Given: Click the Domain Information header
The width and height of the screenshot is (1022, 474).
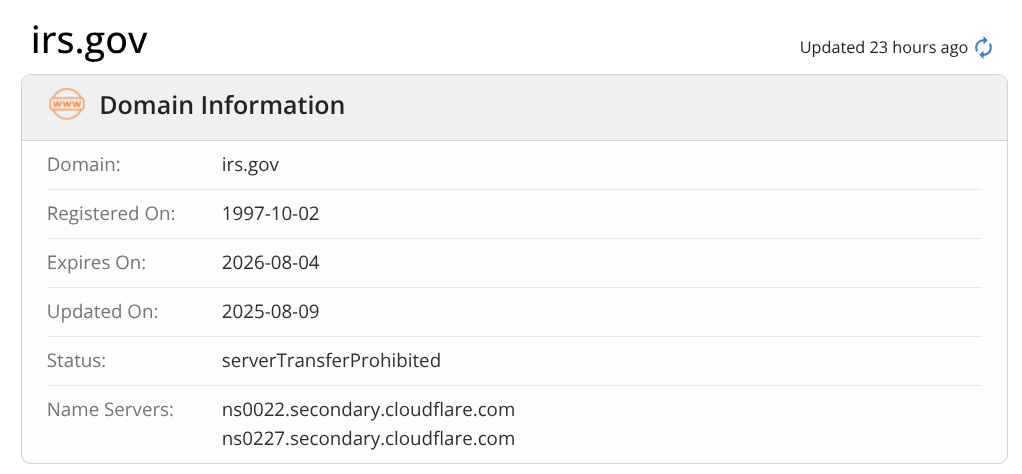Looking at the screenshot, I should pos(222,105).
